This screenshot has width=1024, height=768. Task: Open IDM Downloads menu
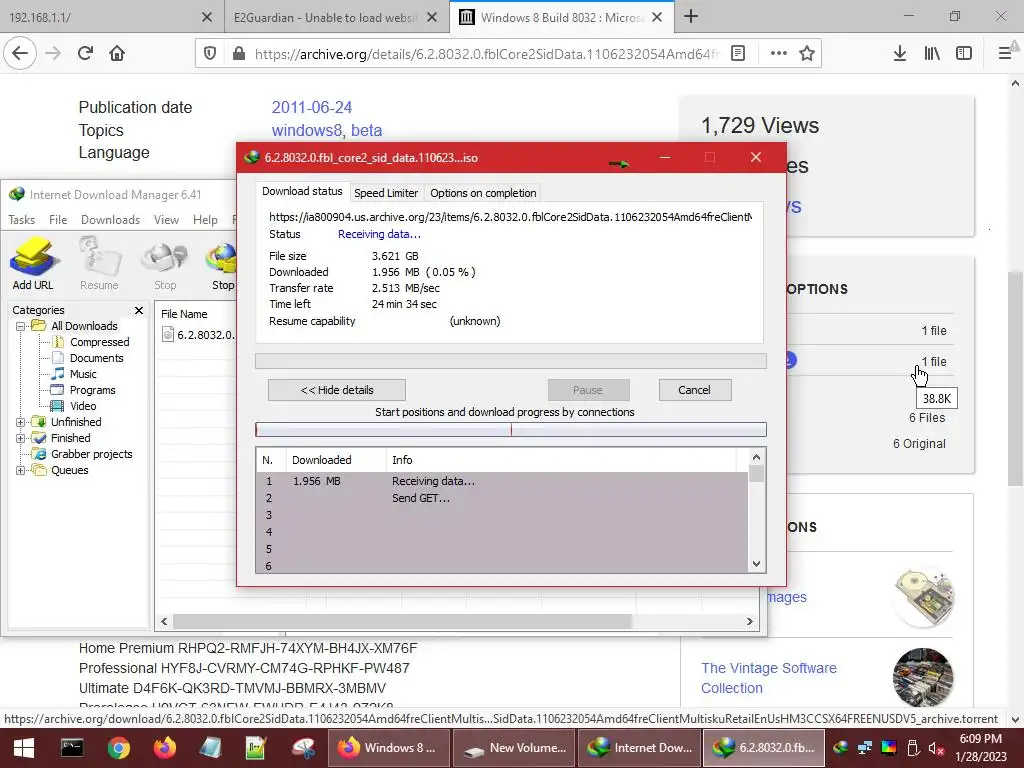[110, 219]
